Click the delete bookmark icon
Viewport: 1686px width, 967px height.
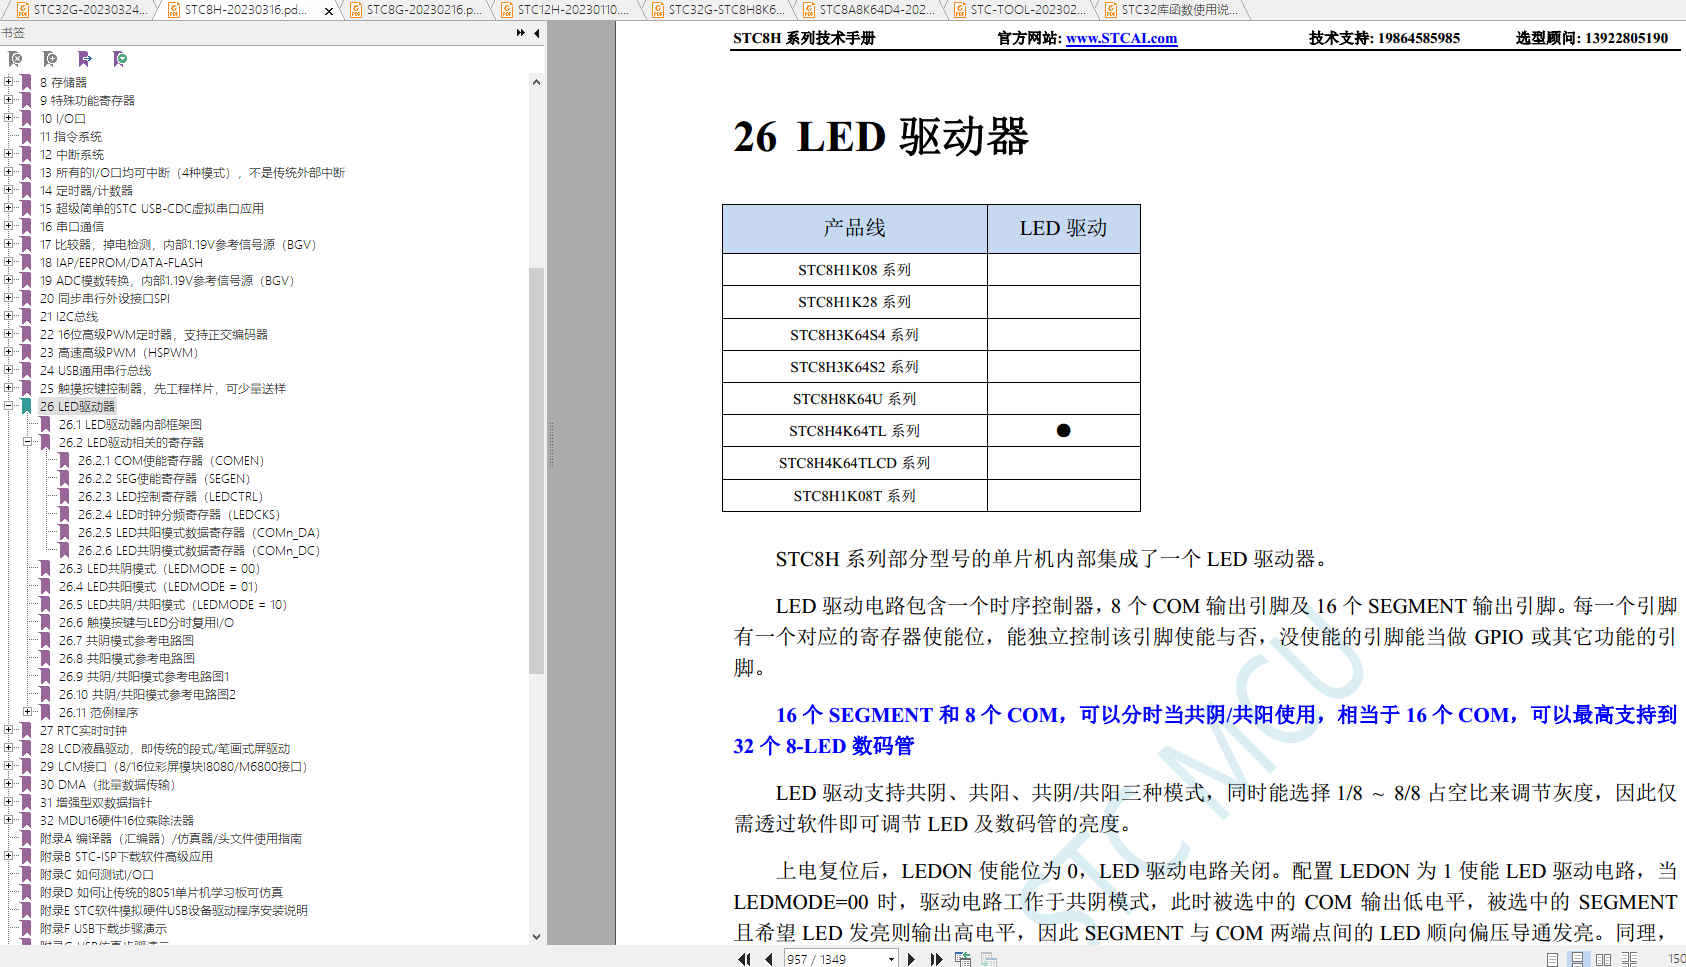tap(15, 59)
